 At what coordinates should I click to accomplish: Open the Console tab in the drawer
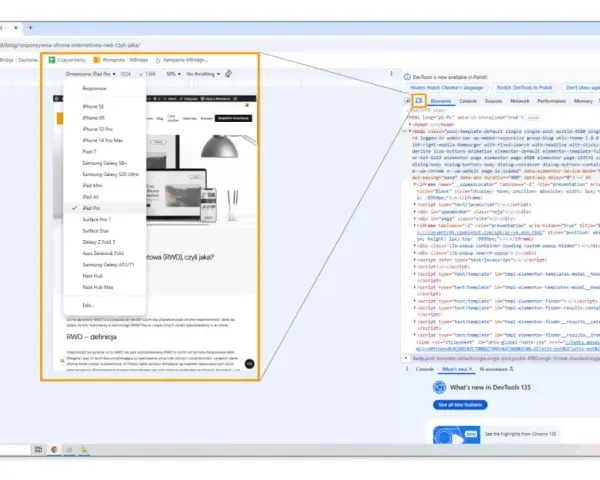tap(424, 369)
